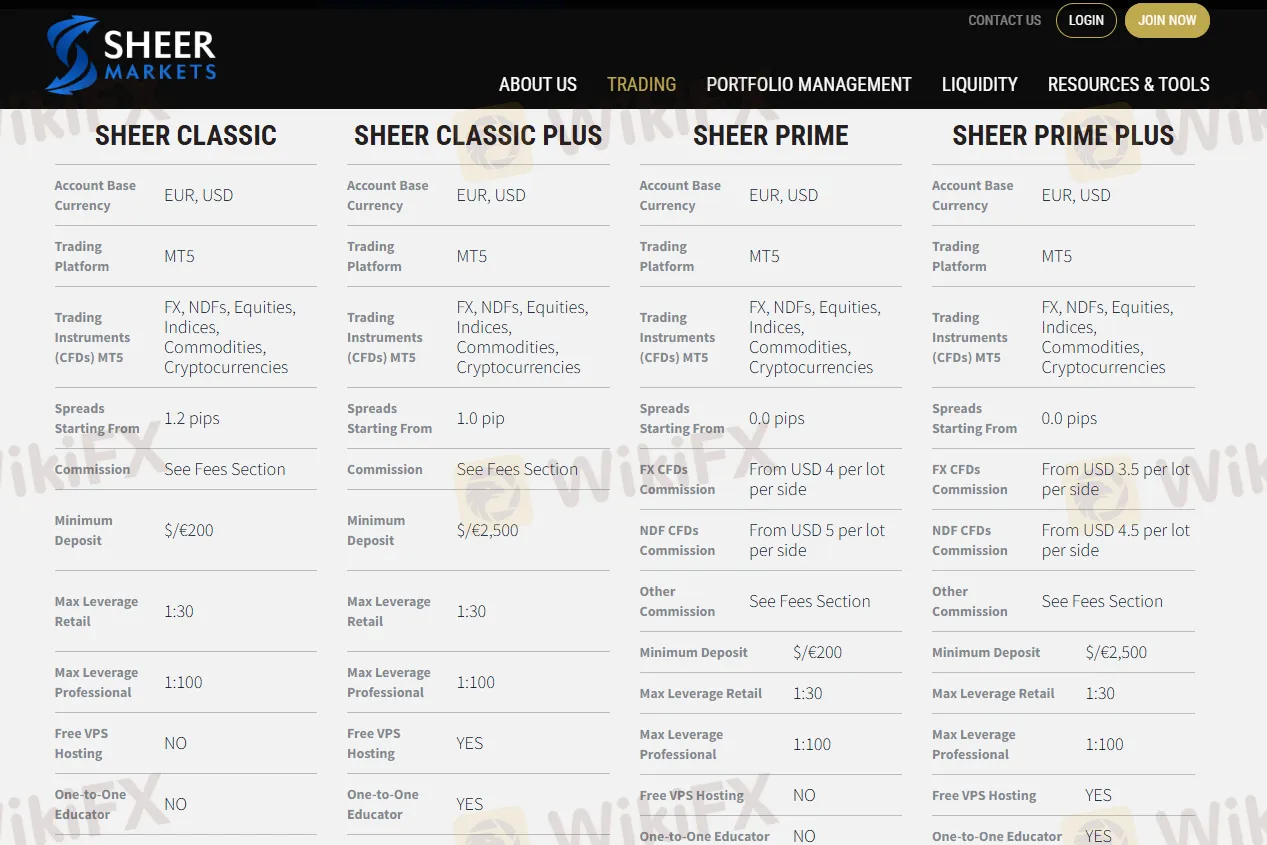This screenshot has height=845, width=1267.
Task: Open the About Us menu
Action: pyautogui.click(x=538, y=84)
